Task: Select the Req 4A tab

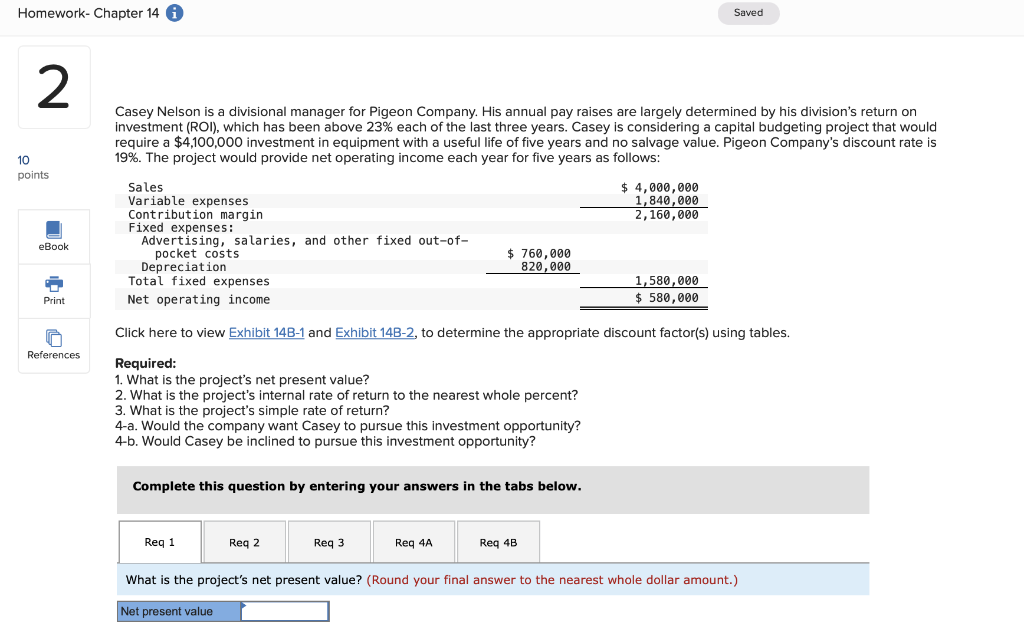Action: pos(413,541)
